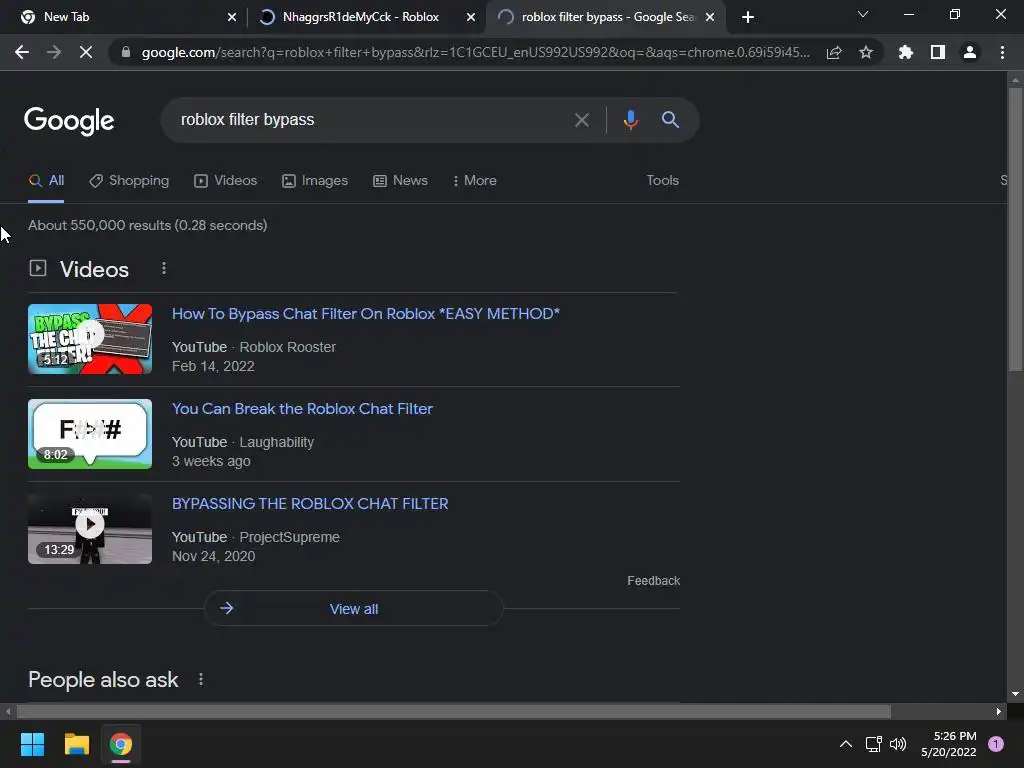Open the search Tools options
Screen dimensions: 1024x768
[x=662, y=181]
